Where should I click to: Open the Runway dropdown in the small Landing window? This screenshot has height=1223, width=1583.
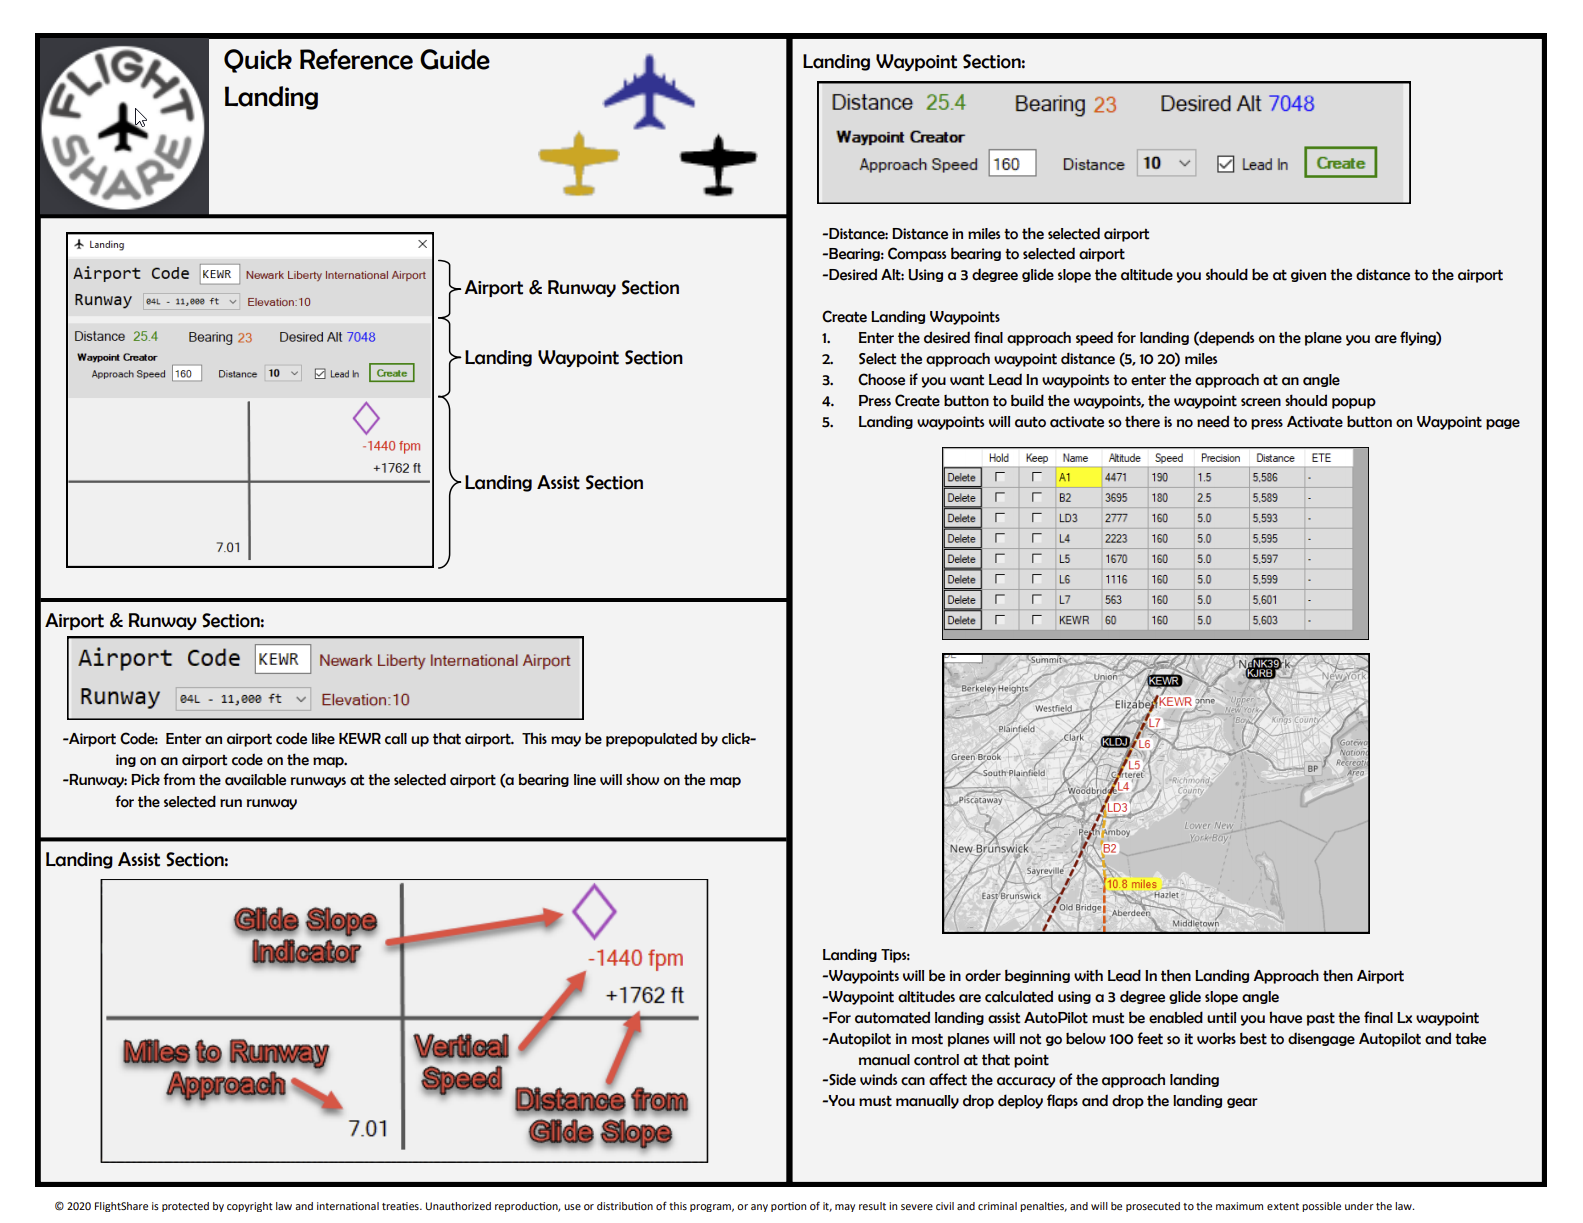(191, 301)
